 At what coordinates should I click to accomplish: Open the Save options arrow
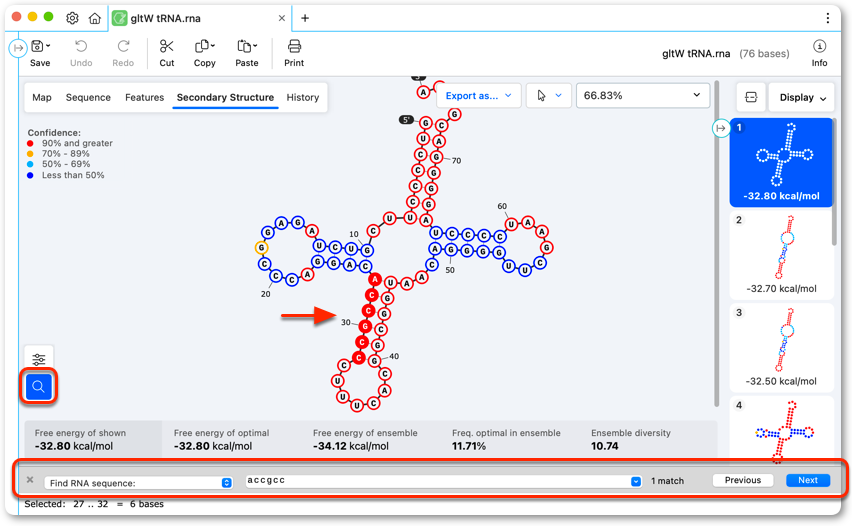[x=48, y=46]
